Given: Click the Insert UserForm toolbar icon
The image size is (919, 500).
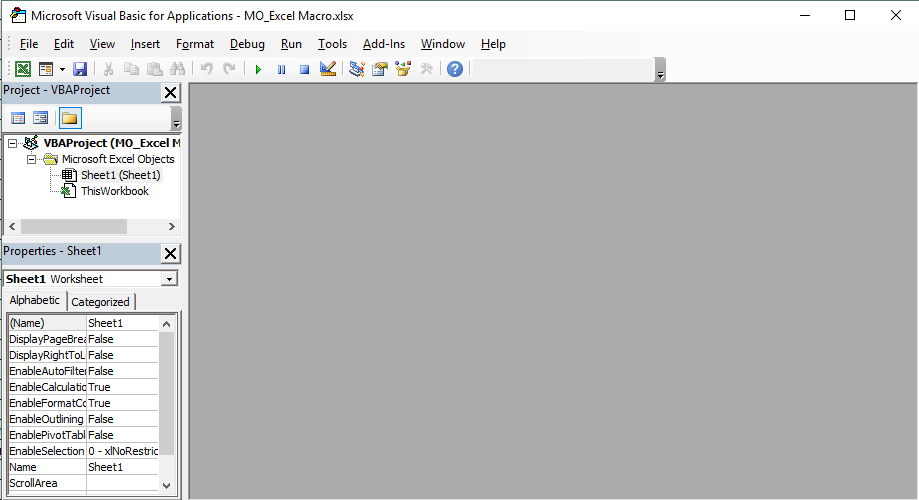Looking at the screenshot, I should [x=46, y=69].
